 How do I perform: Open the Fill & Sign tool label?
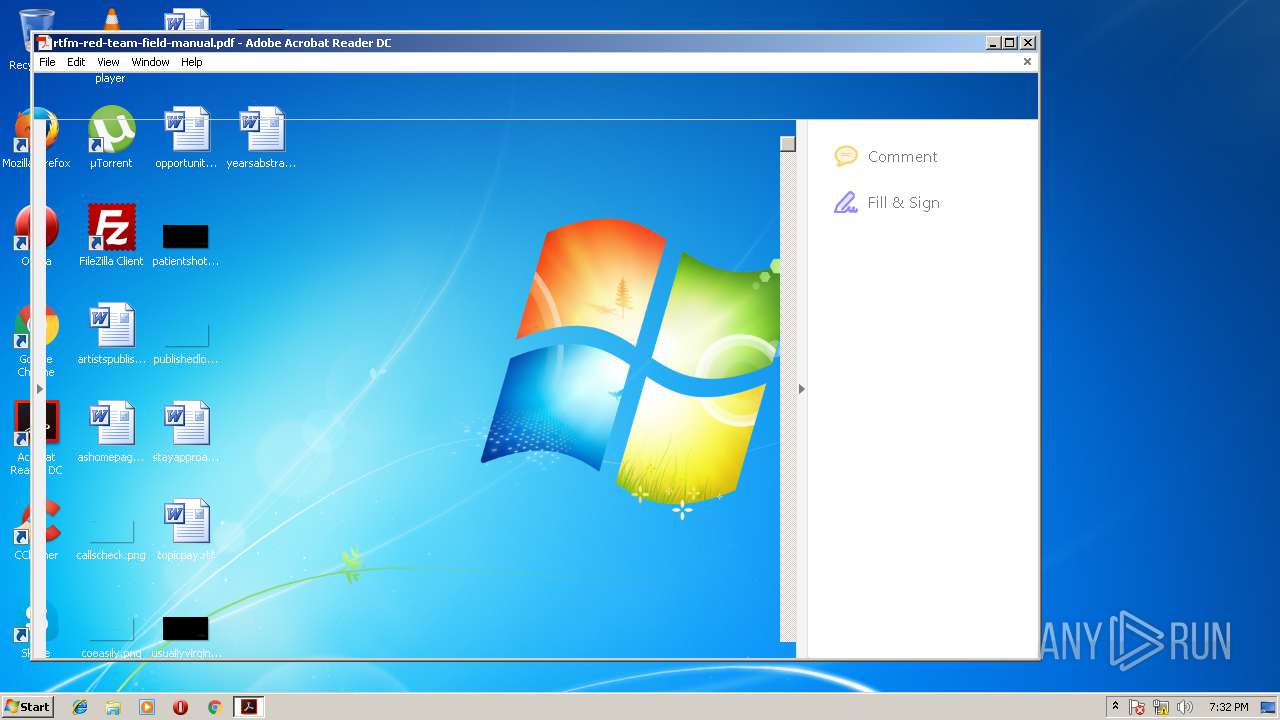903,203
